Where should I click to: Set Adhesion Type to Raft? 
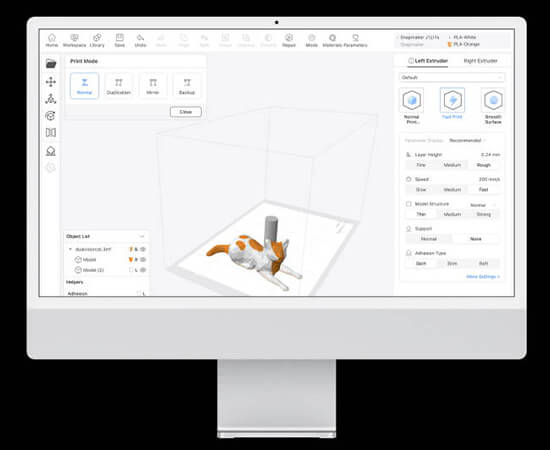(x=484, y=263)
